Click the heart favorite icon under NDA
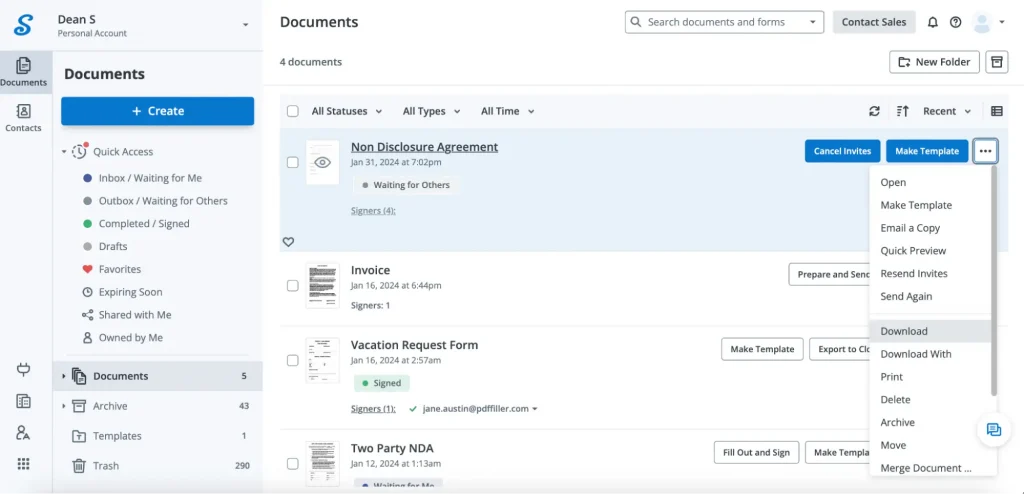This screenshot has width=1024, height=494. tap(288, 242)
